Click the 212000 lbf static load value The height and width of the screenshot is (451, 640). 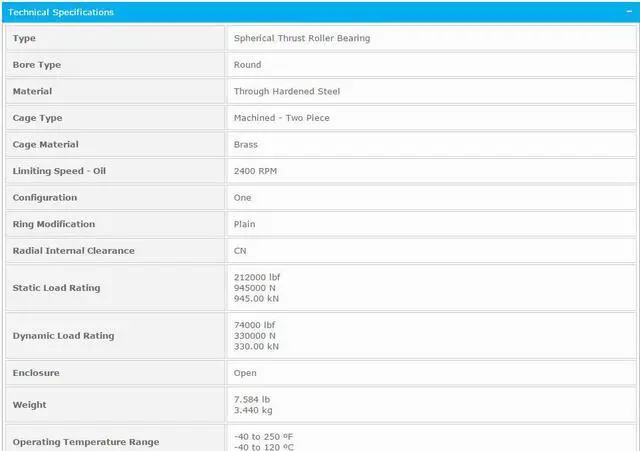[x=256, y=275]
